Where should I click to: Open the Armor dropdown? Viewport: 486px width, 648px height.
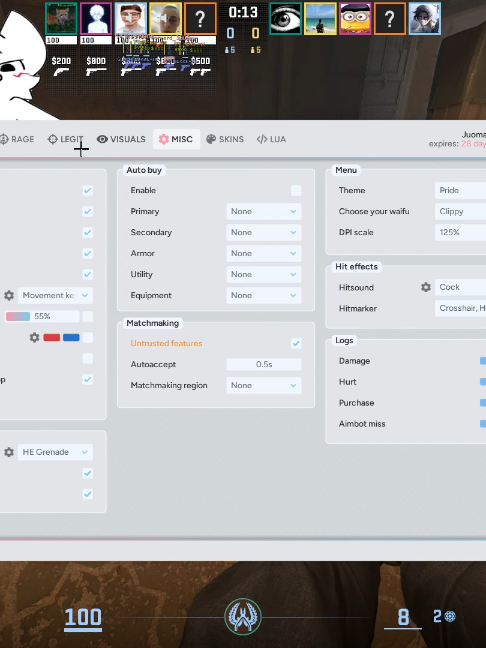(x=264, y=253)
